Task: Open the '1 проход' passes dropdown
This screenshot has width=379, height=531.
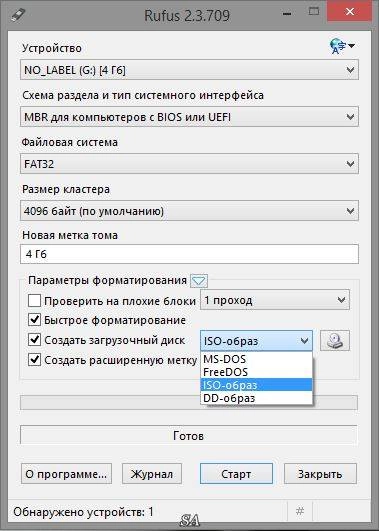Action: coord(275,300)
